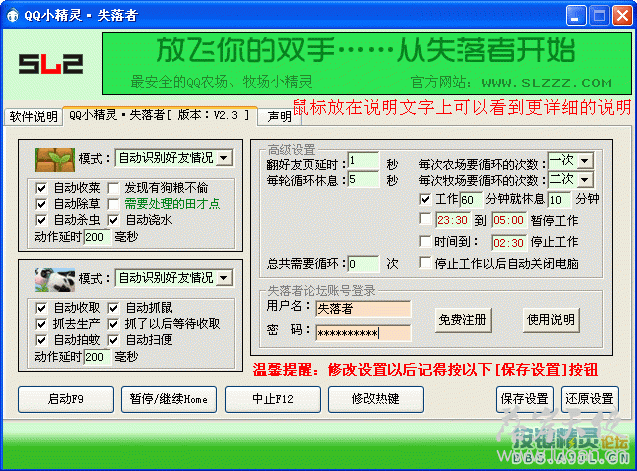This screenshot has height=471, width=637.
Task: Click the title bar penguin icon
Action: 13,15
